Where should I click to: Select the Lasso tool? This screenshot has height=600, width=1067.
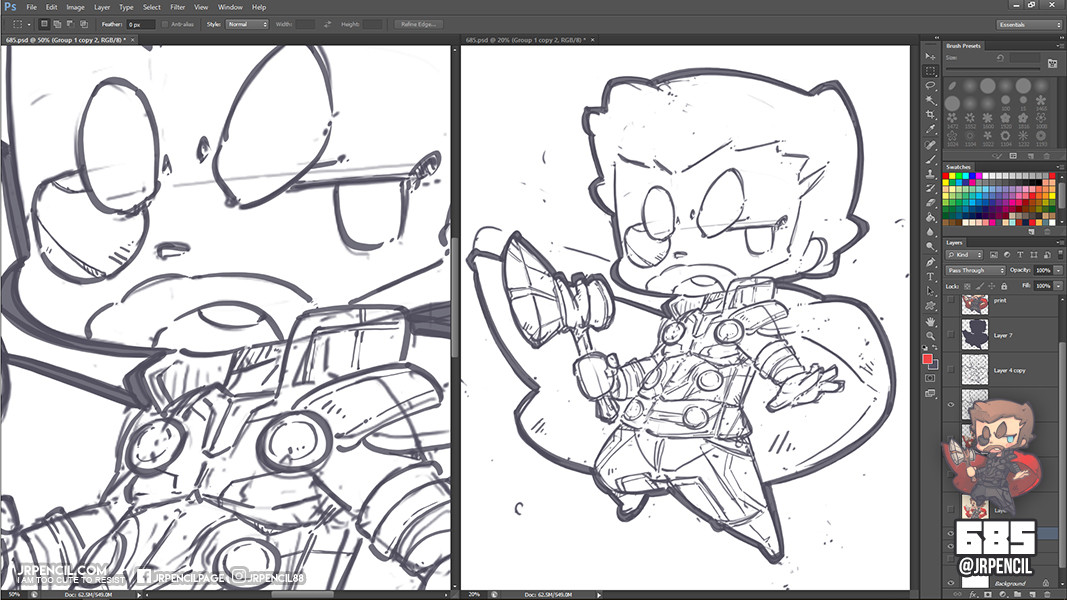pyautogui.click(x=930, y=86)
